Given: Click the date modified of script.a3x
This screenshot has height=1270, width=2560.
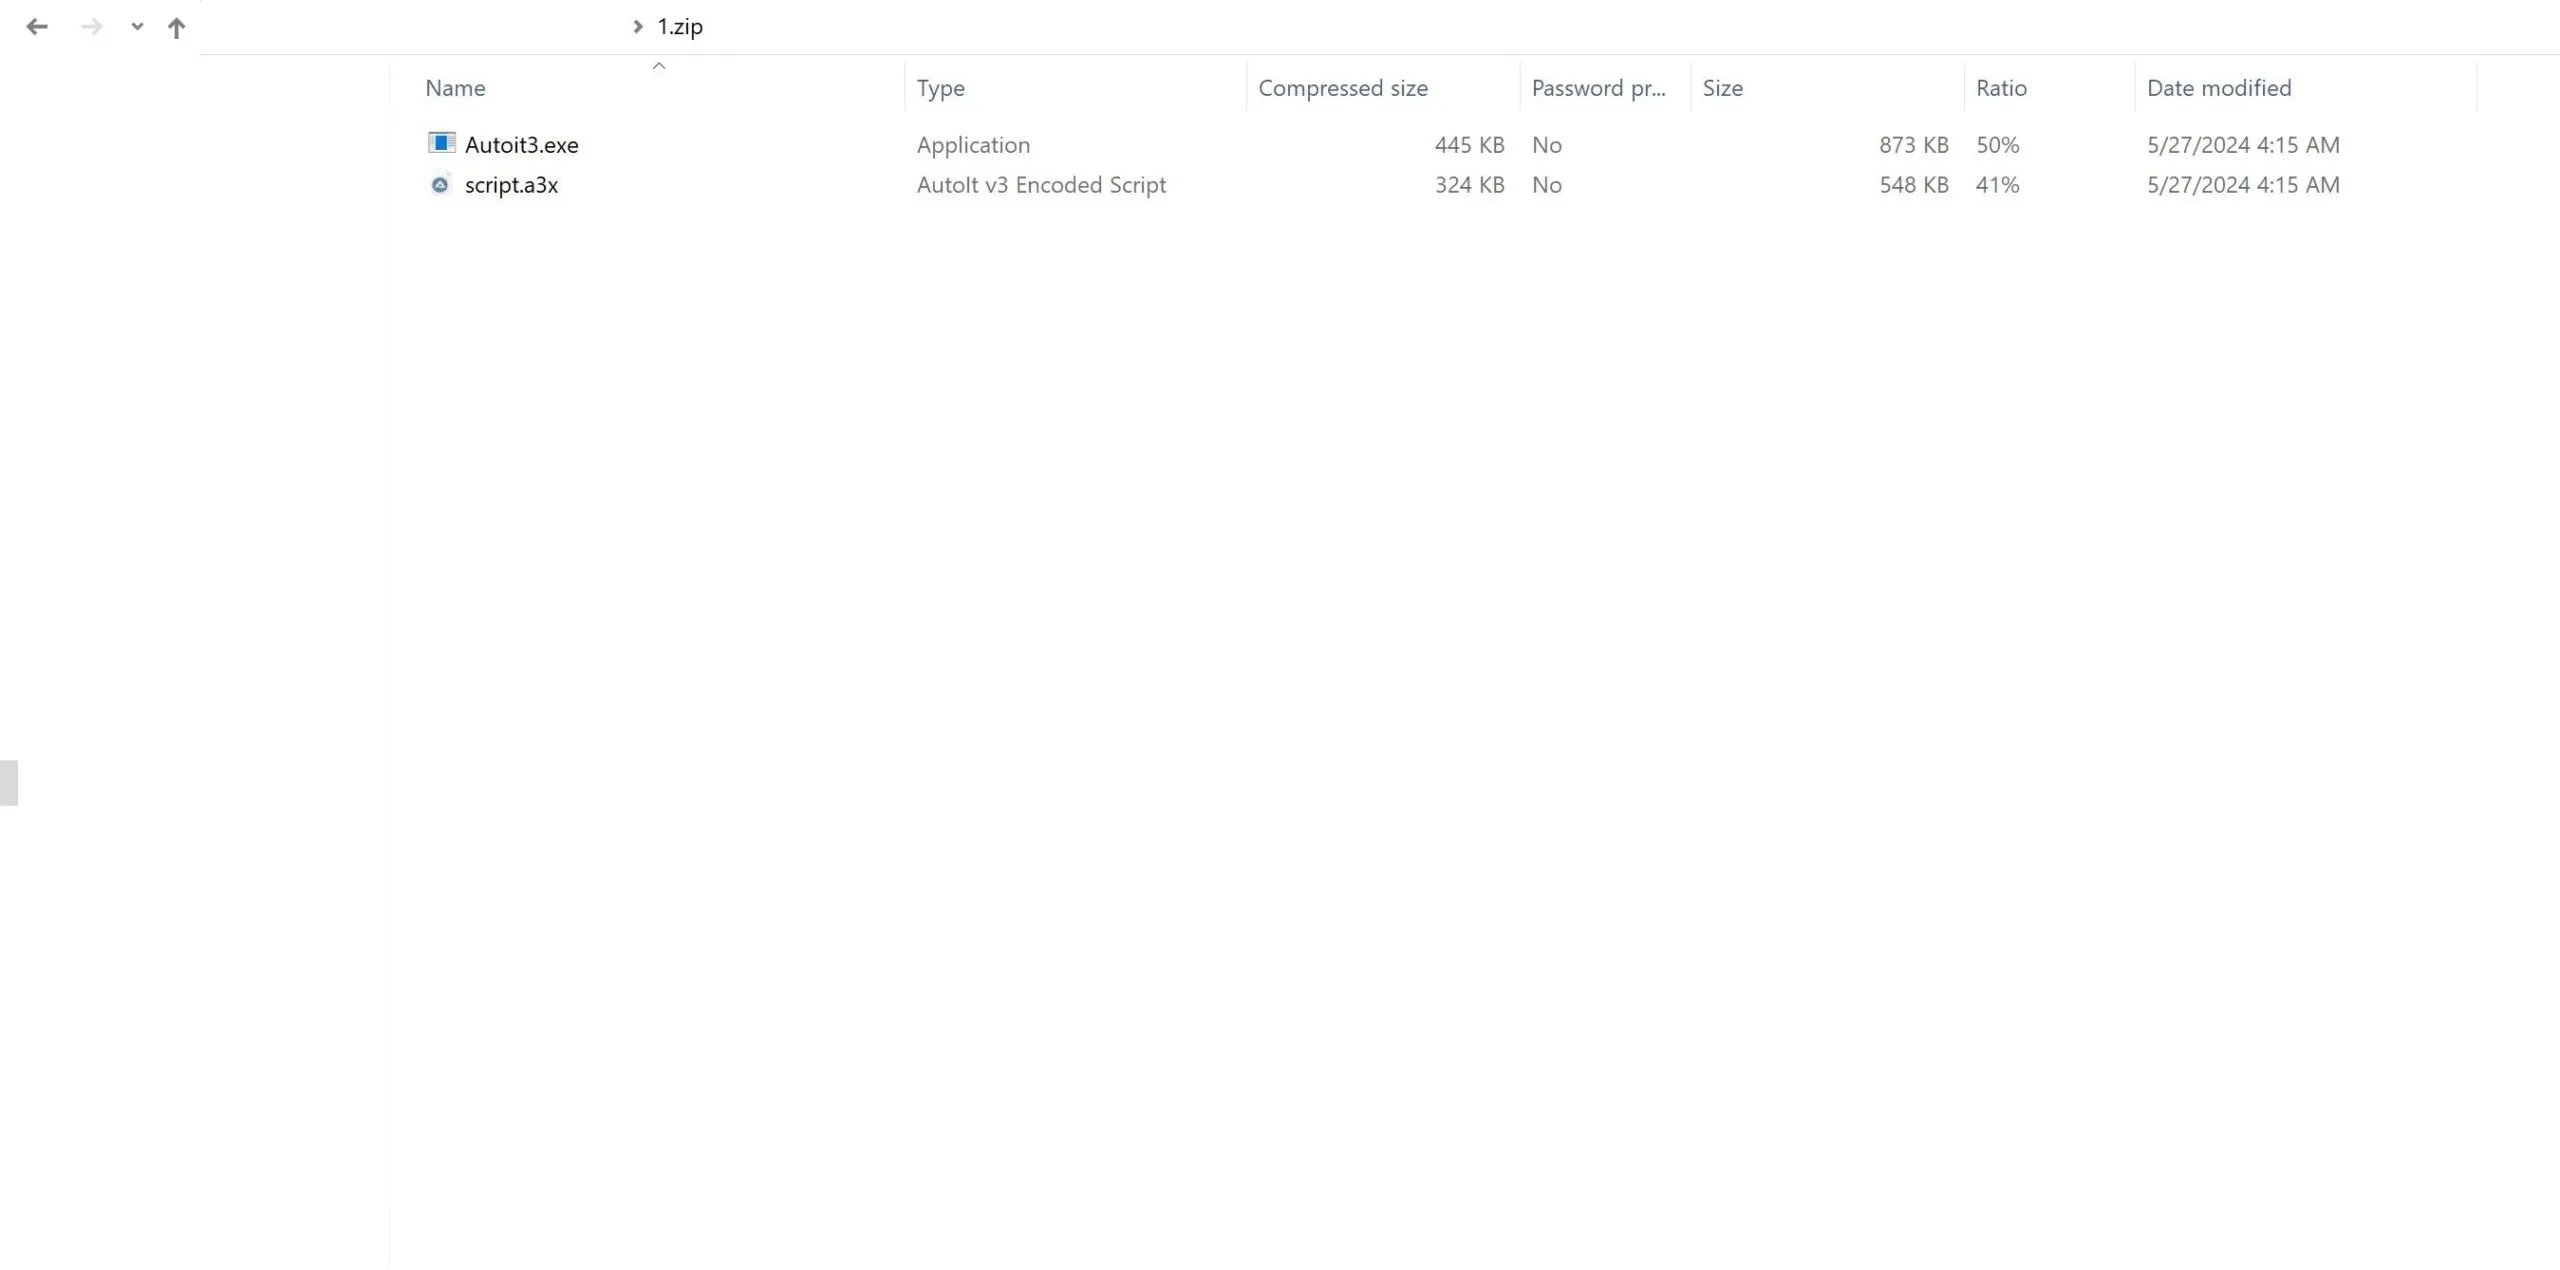Looking at the screenshot, I should pyautogui.click(x=2243, y=185).
